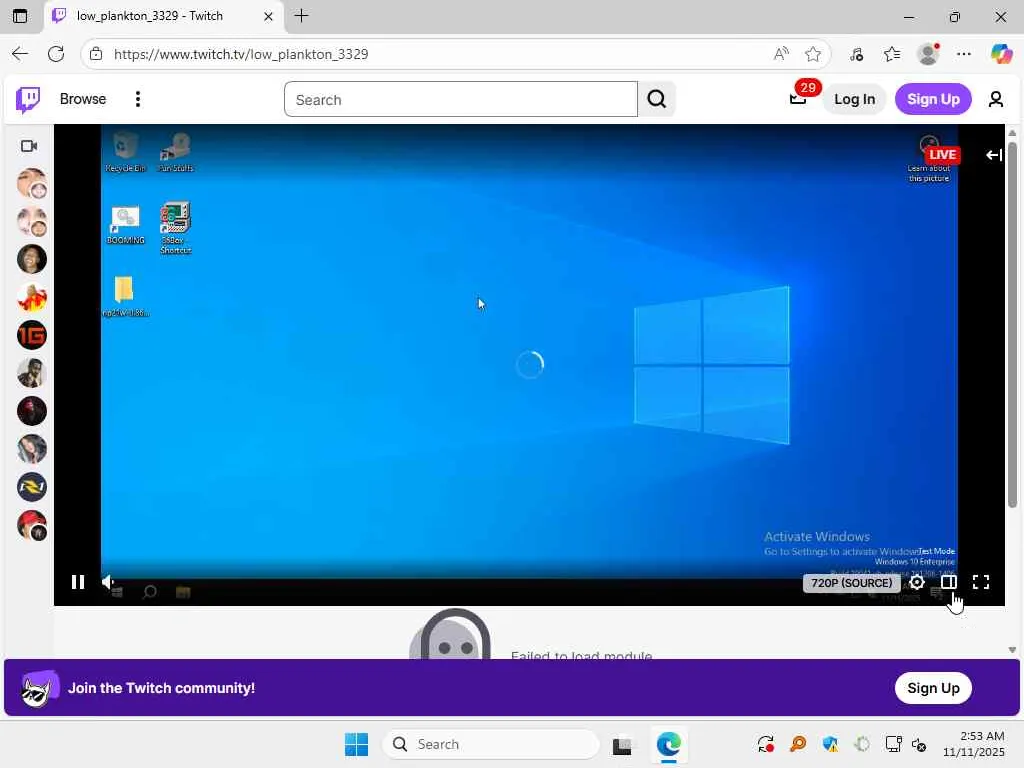Open the Browse page
The width and height of the screenshot is (1024, 768).
click(83, 99)
